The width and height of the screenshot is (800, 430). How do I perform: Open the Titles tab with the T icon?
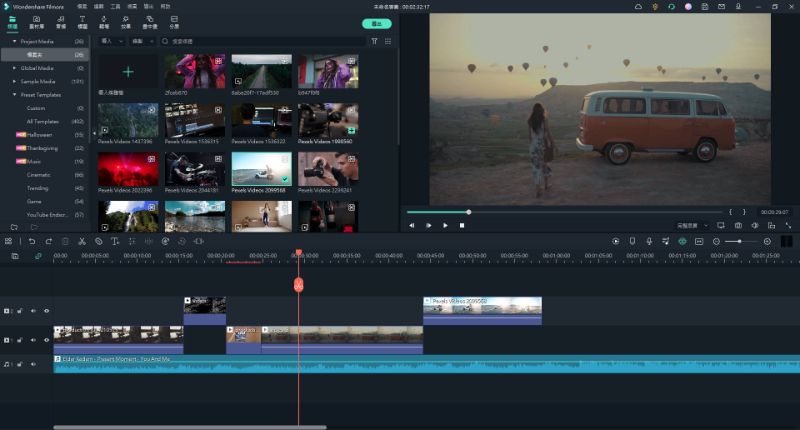click(x=82, y=22)
